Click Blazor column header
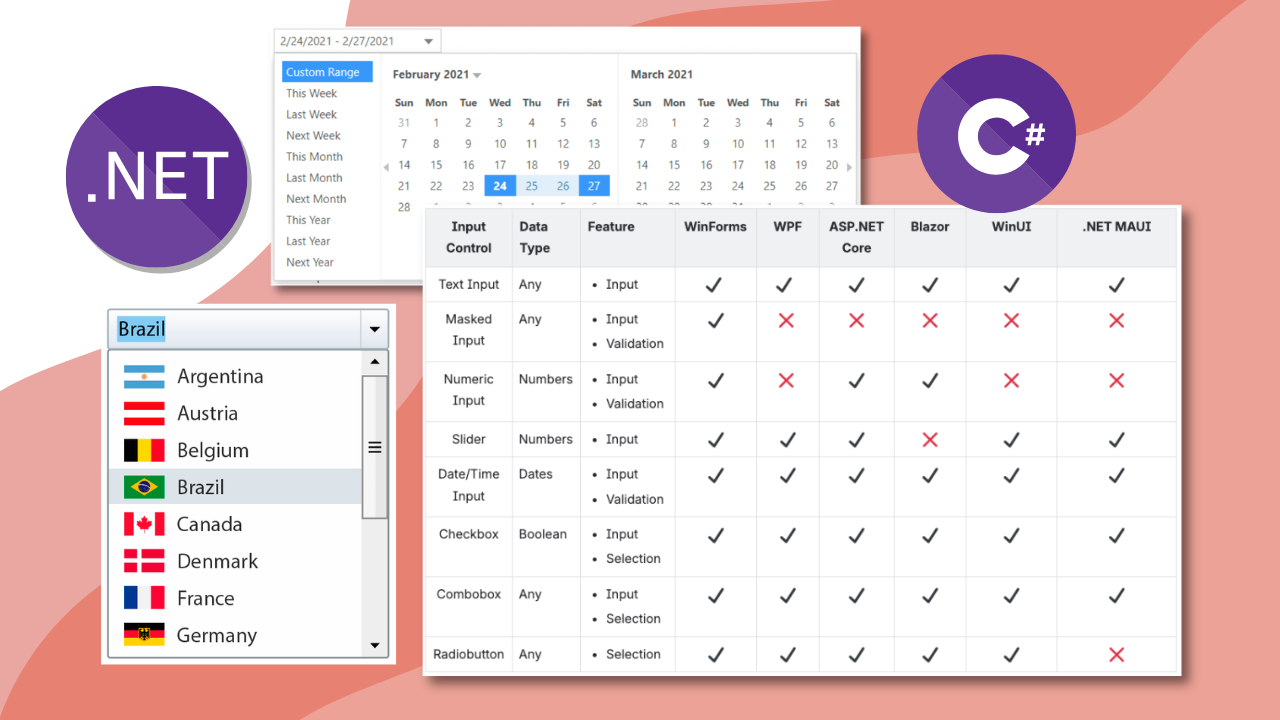 [930, 227]
